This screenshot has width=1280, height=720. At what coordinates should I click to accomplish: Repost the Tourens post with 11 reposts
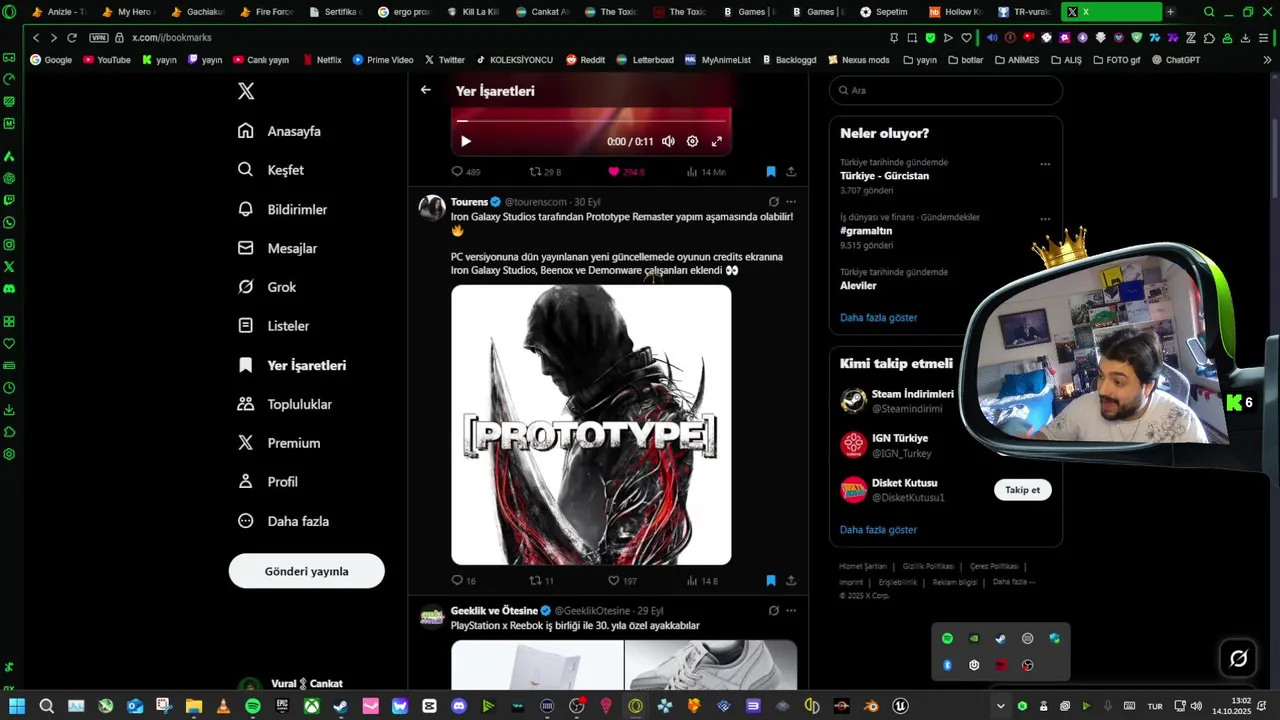click(541, 580)
